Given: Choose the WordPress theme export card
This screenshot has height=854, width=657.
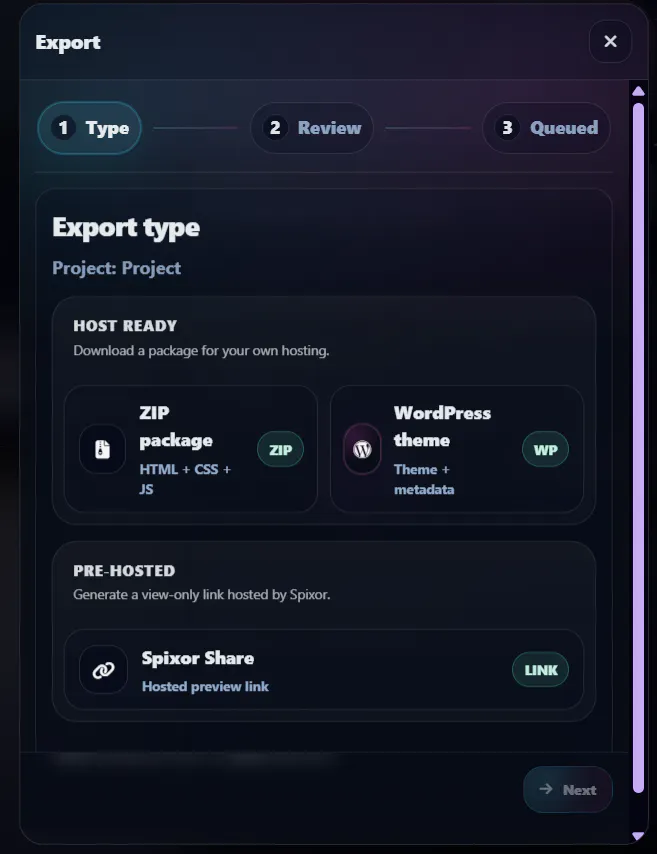Looking at the screenshot, I should pyautogui.click(x=457, y=449).
